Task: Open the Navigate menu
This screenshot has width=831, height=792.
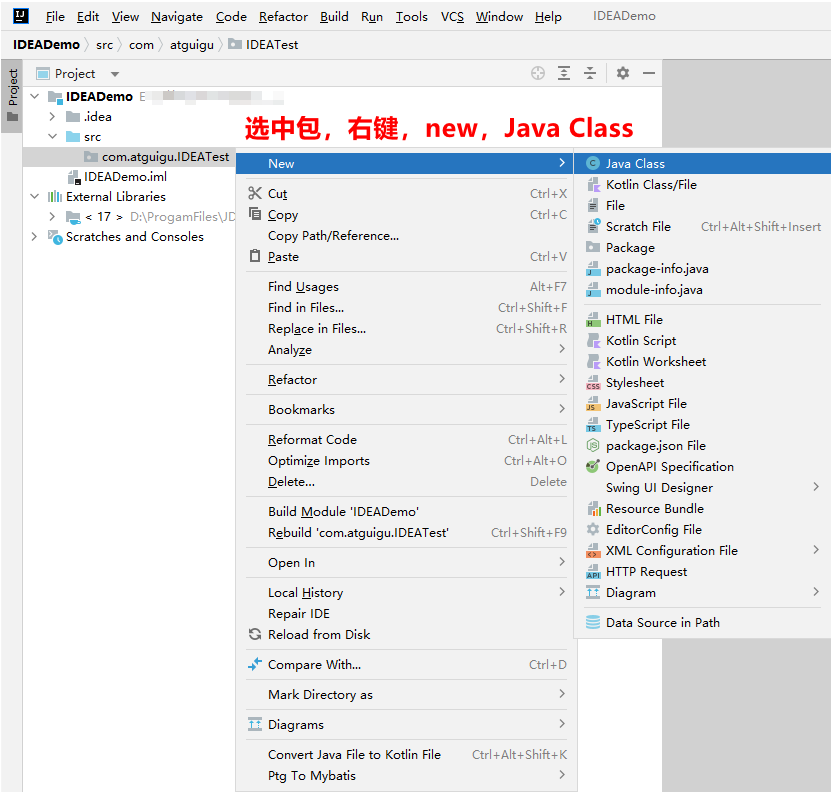Action: tap(176, 16)
